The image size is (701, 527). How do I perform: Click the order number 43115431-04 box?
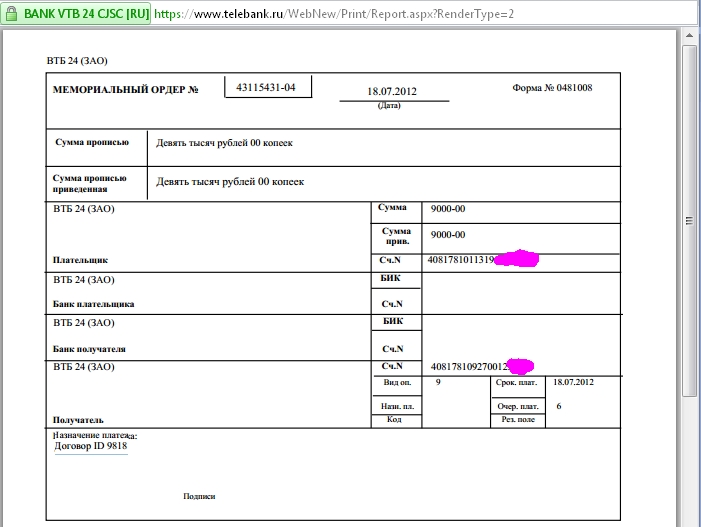point(268,87)
